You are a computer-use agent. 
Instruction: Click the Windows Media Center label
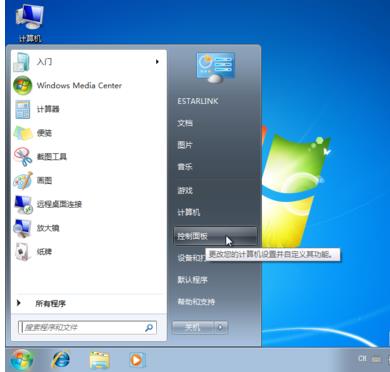point(79,86)
